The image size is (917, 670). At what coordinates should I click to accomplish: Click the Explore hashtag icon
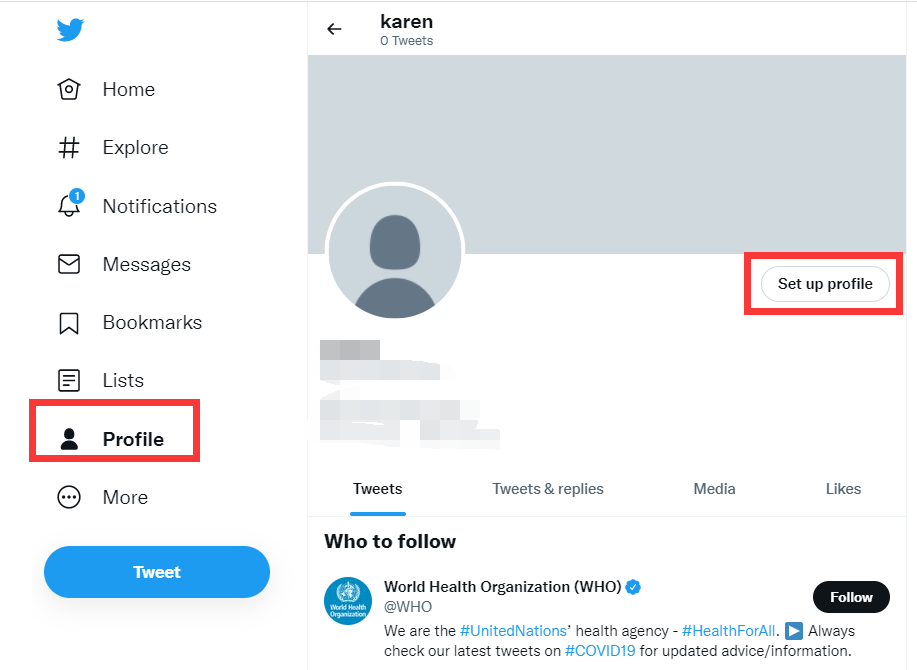click(69, 148)
